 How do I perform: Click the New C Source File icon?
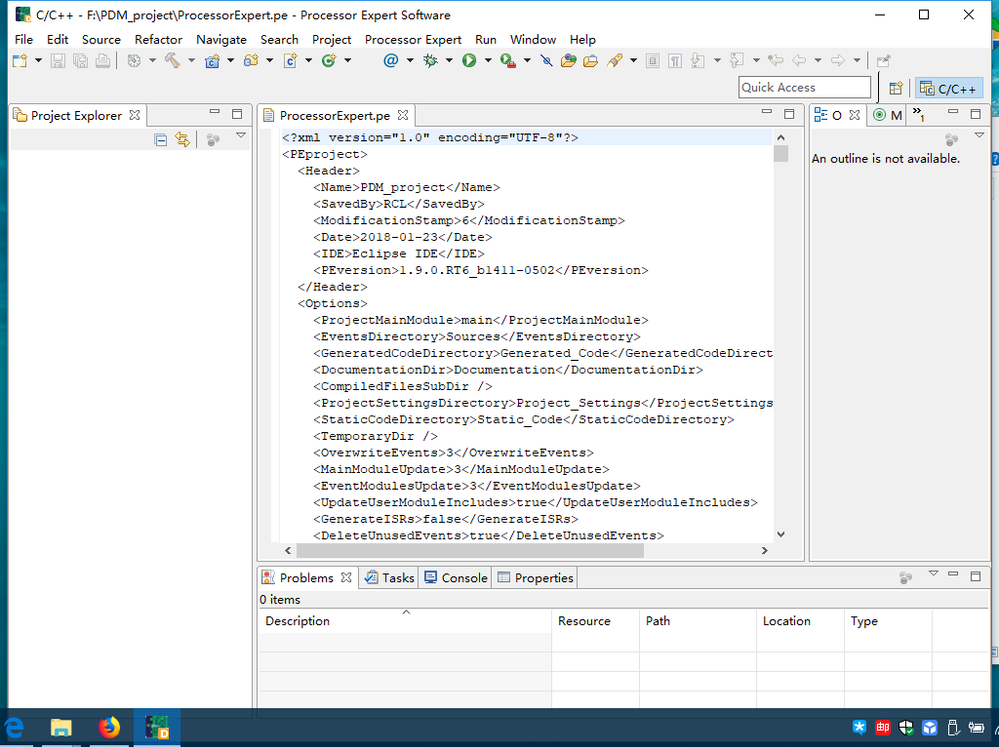[291, 61]
